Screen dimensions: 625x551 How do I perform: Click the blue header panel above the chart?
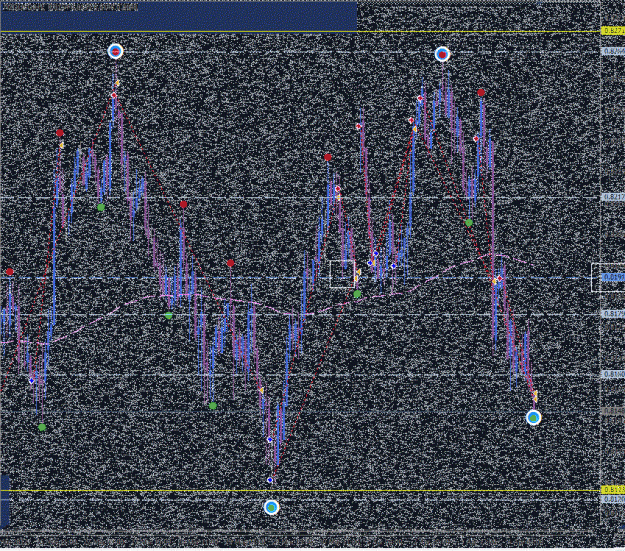pos(179,16)
